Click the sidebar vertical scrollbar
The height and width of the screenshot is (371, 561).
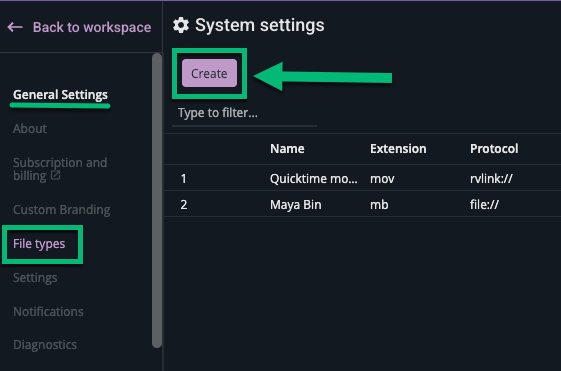pos(157,200)
